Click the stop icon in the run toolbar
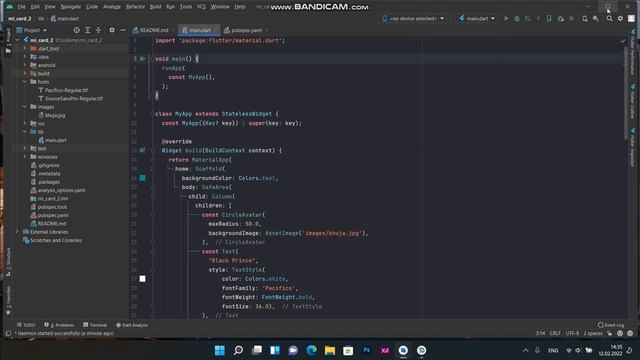The height and width of the screenshot is (360, 640). 571,18
